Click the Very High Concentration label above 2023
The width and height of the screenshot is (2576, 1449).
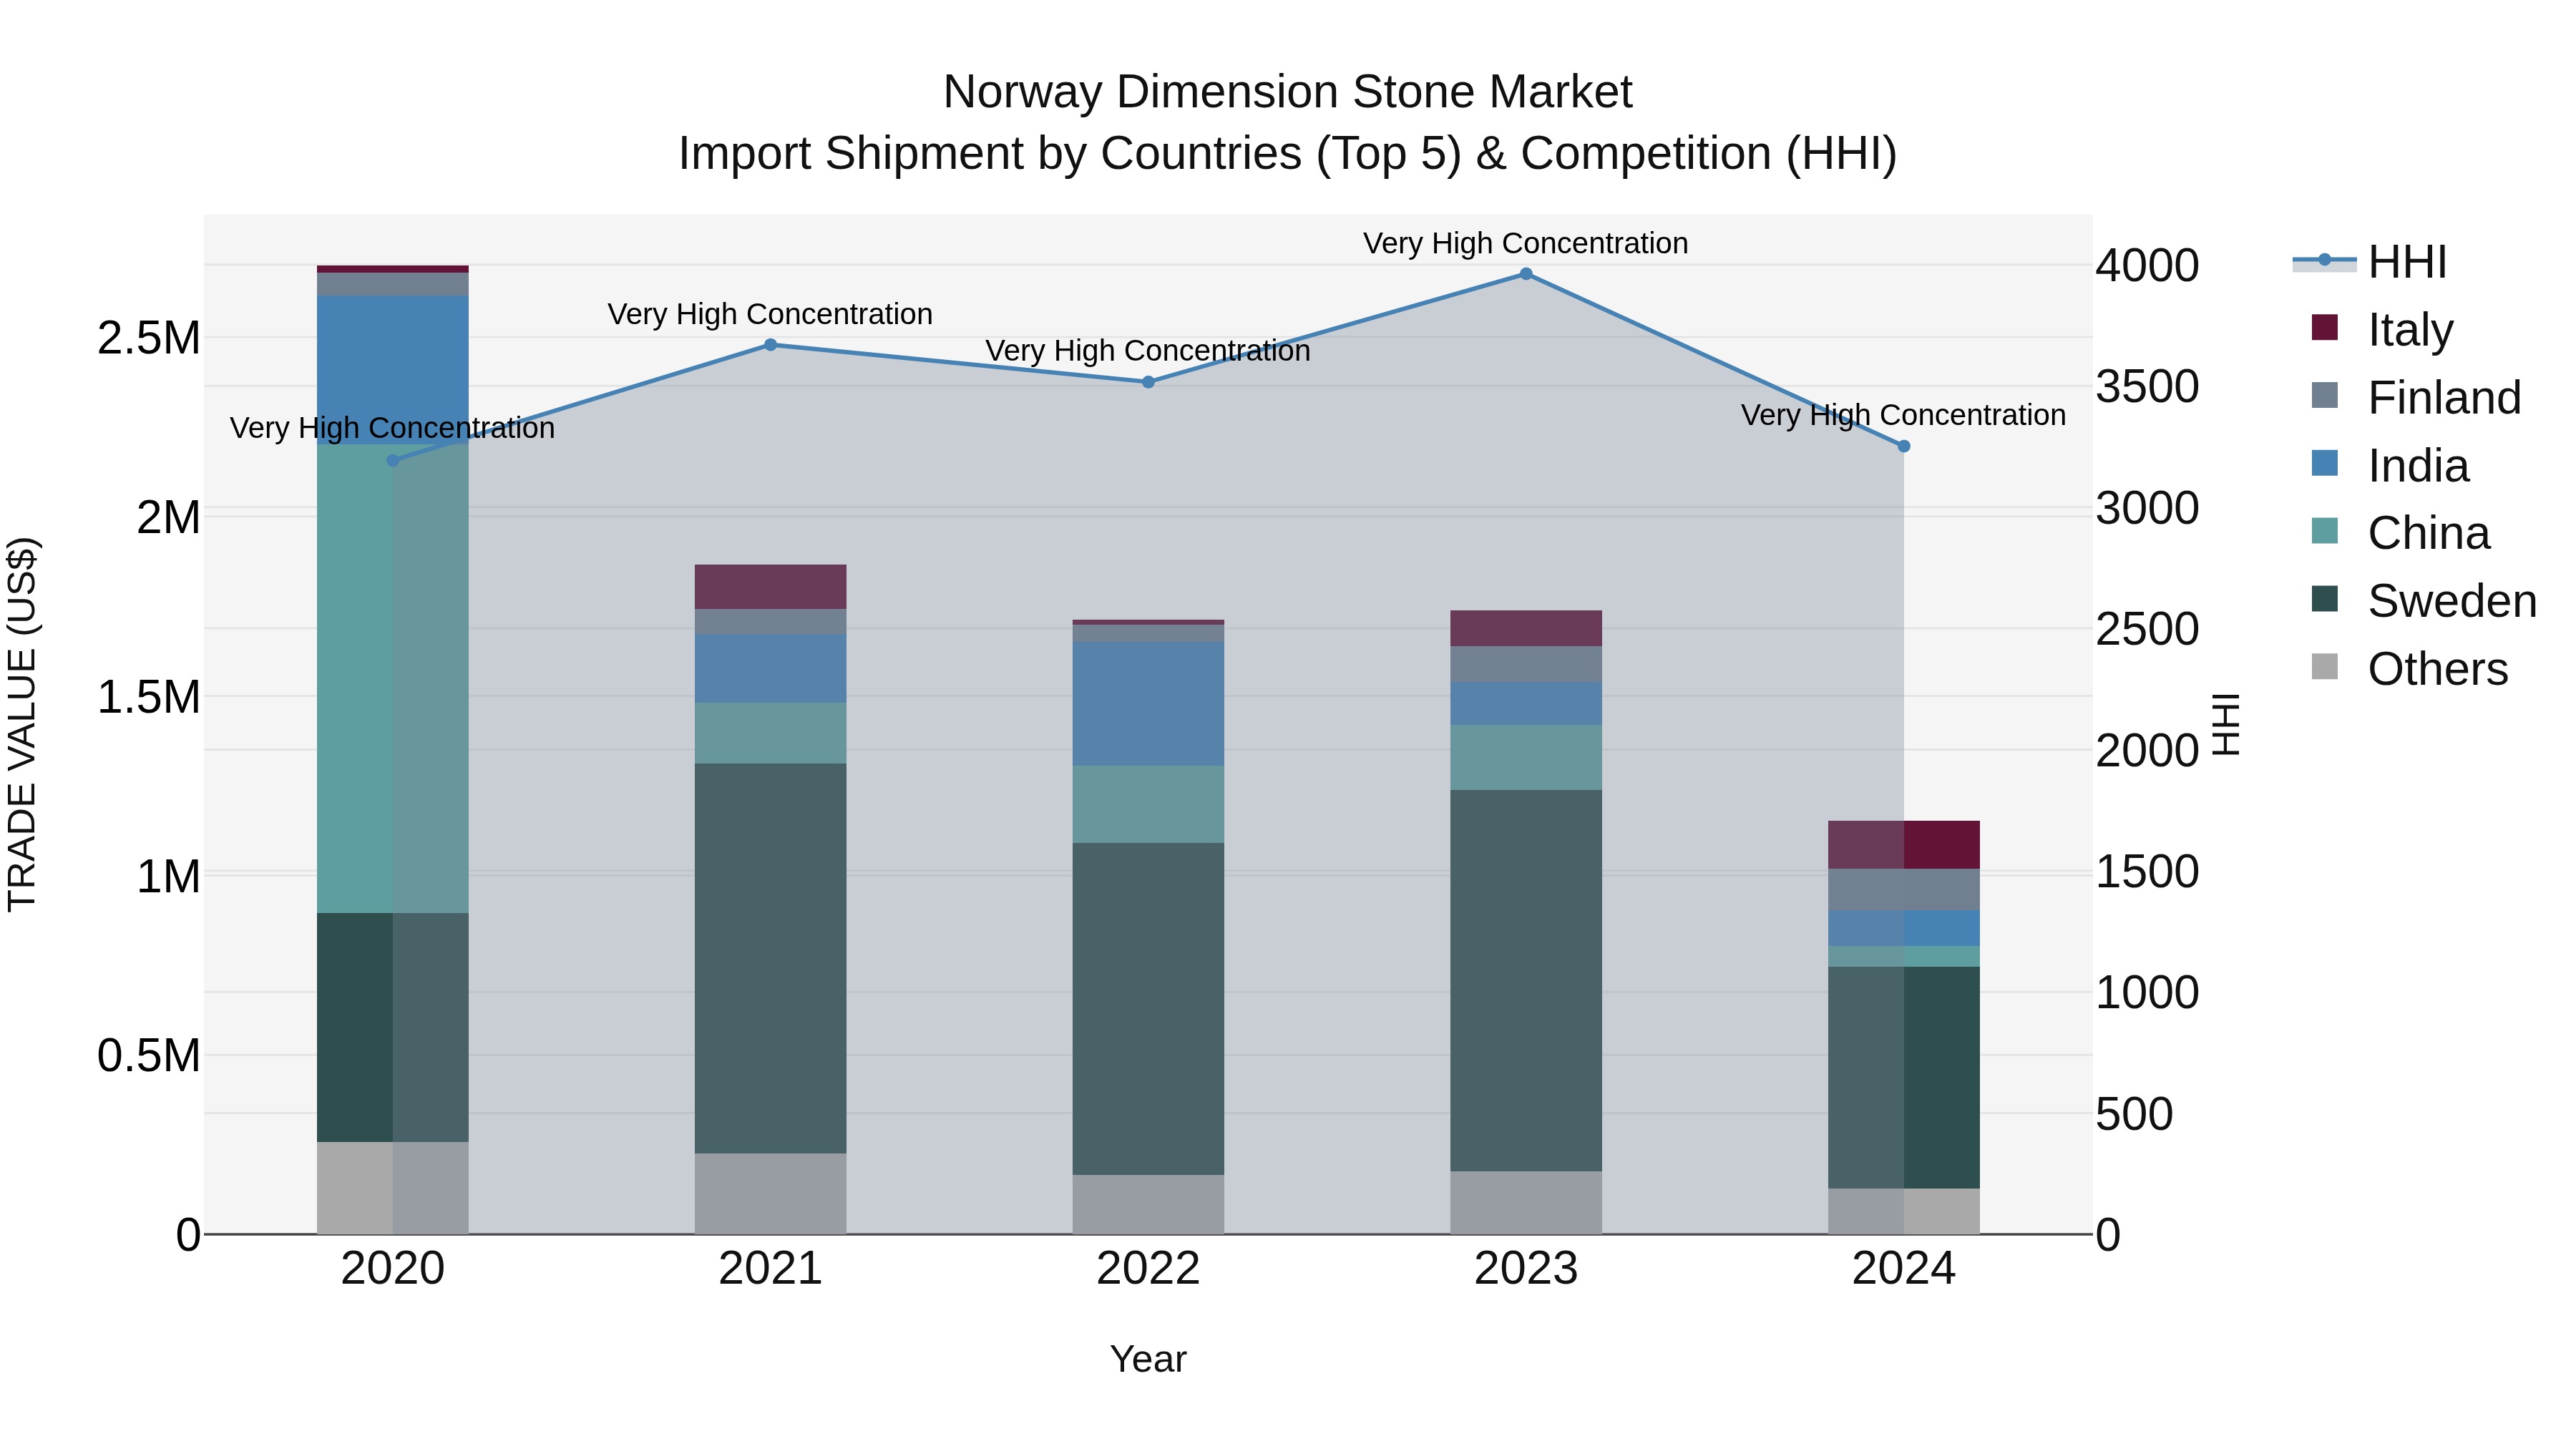pyautogui.click(x=1526, y=243)
